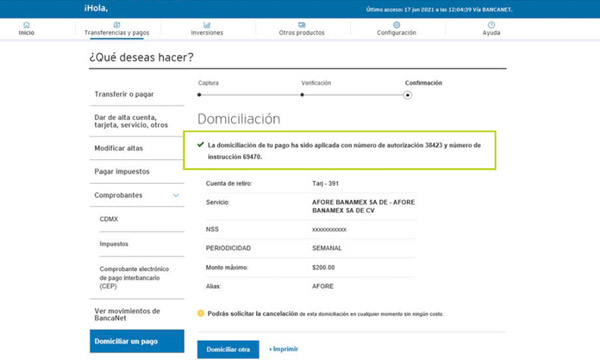This screenshot has height=360, width=600.
Task: Click the $200.00 maximum amount value
Action: click(323, 267)
